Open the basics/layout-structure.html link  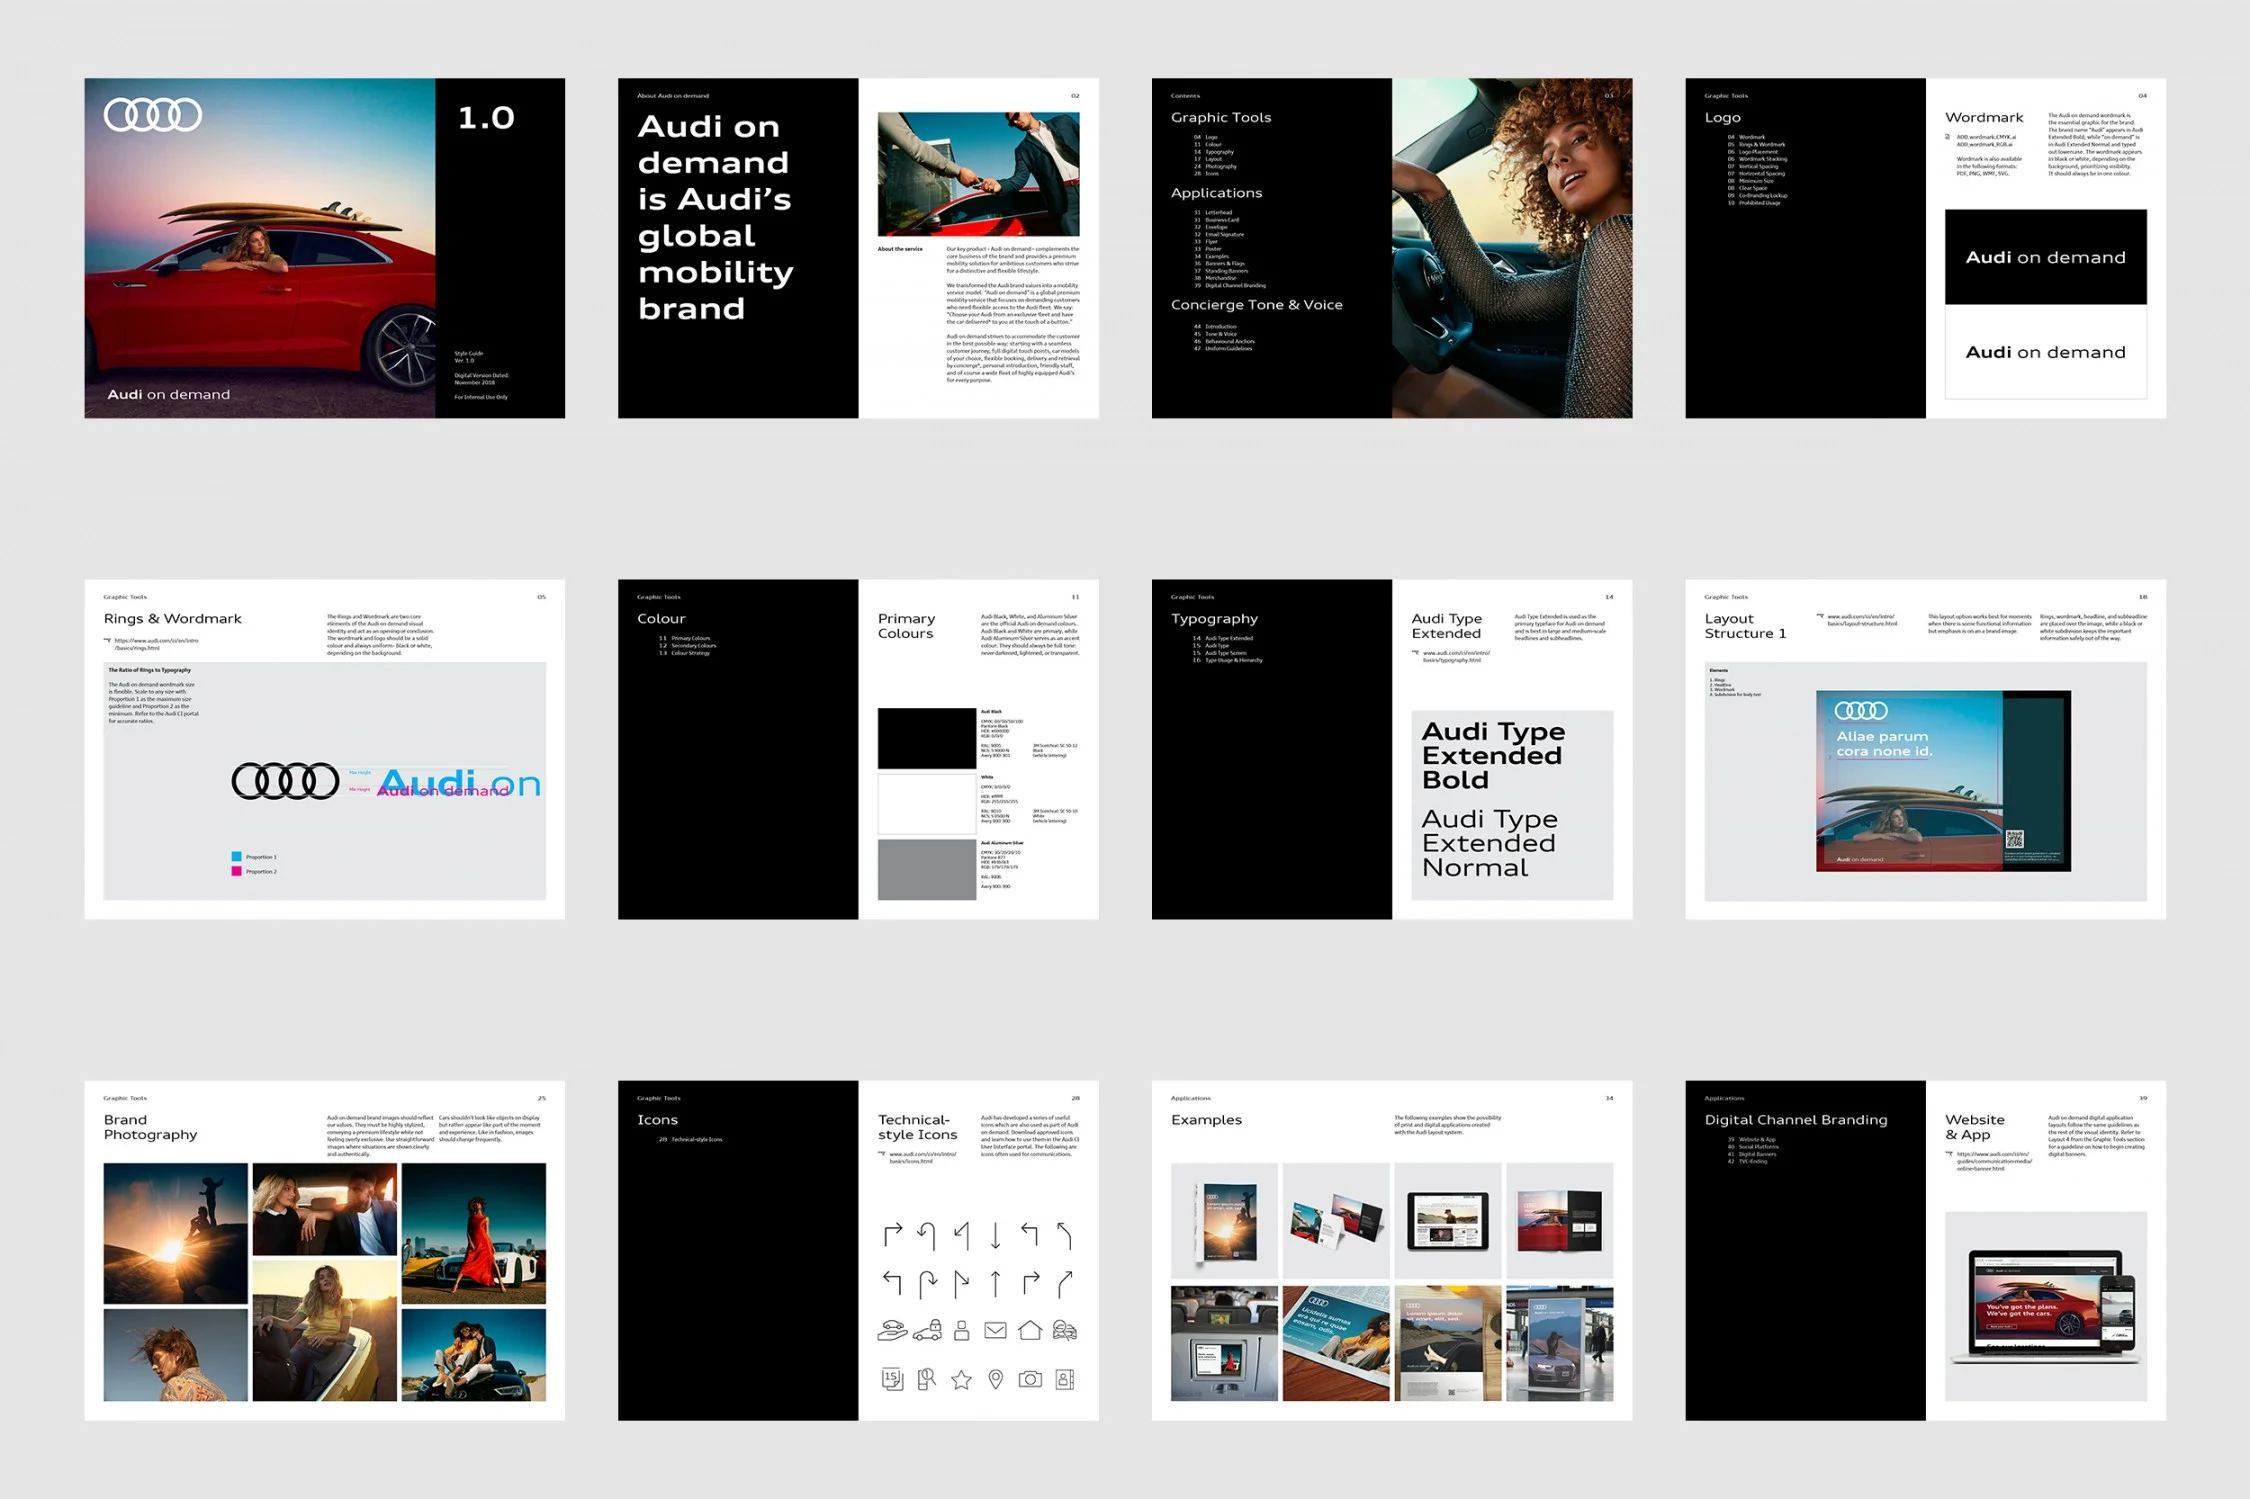pyautogui.click(x=1862, y=620)
